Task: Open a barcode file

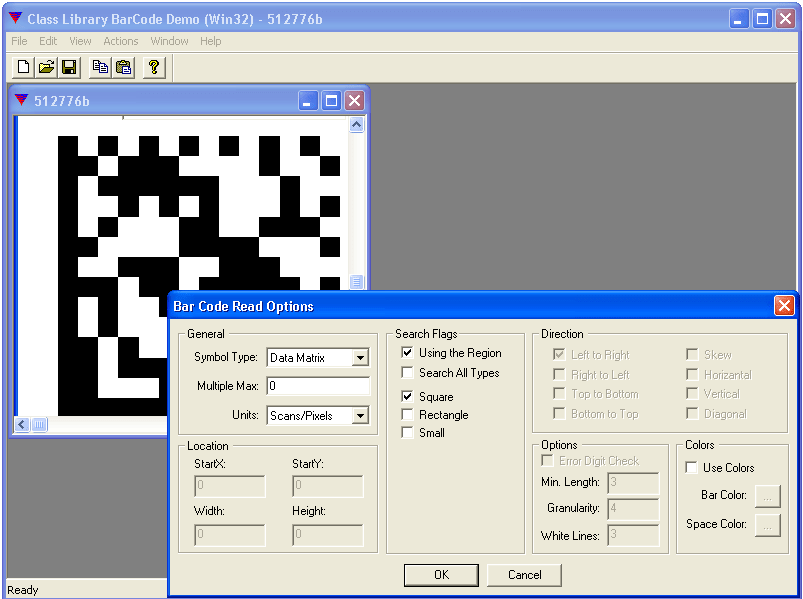Action: 46,67
